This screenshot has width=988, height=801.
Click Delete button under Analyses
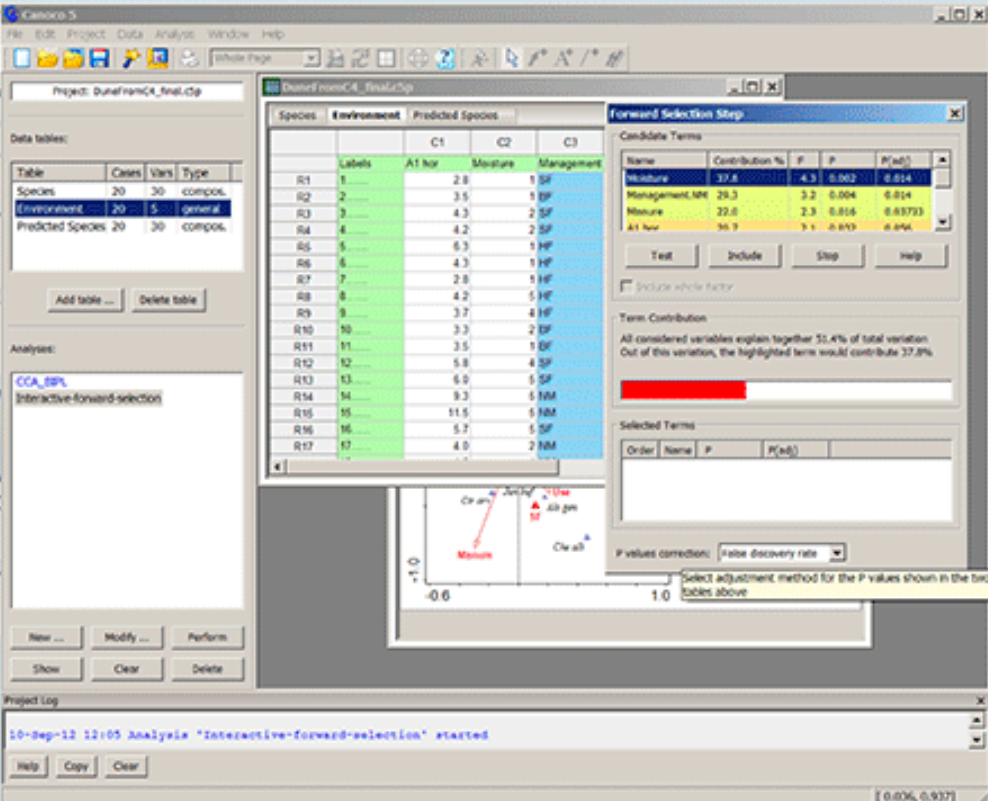207,669
